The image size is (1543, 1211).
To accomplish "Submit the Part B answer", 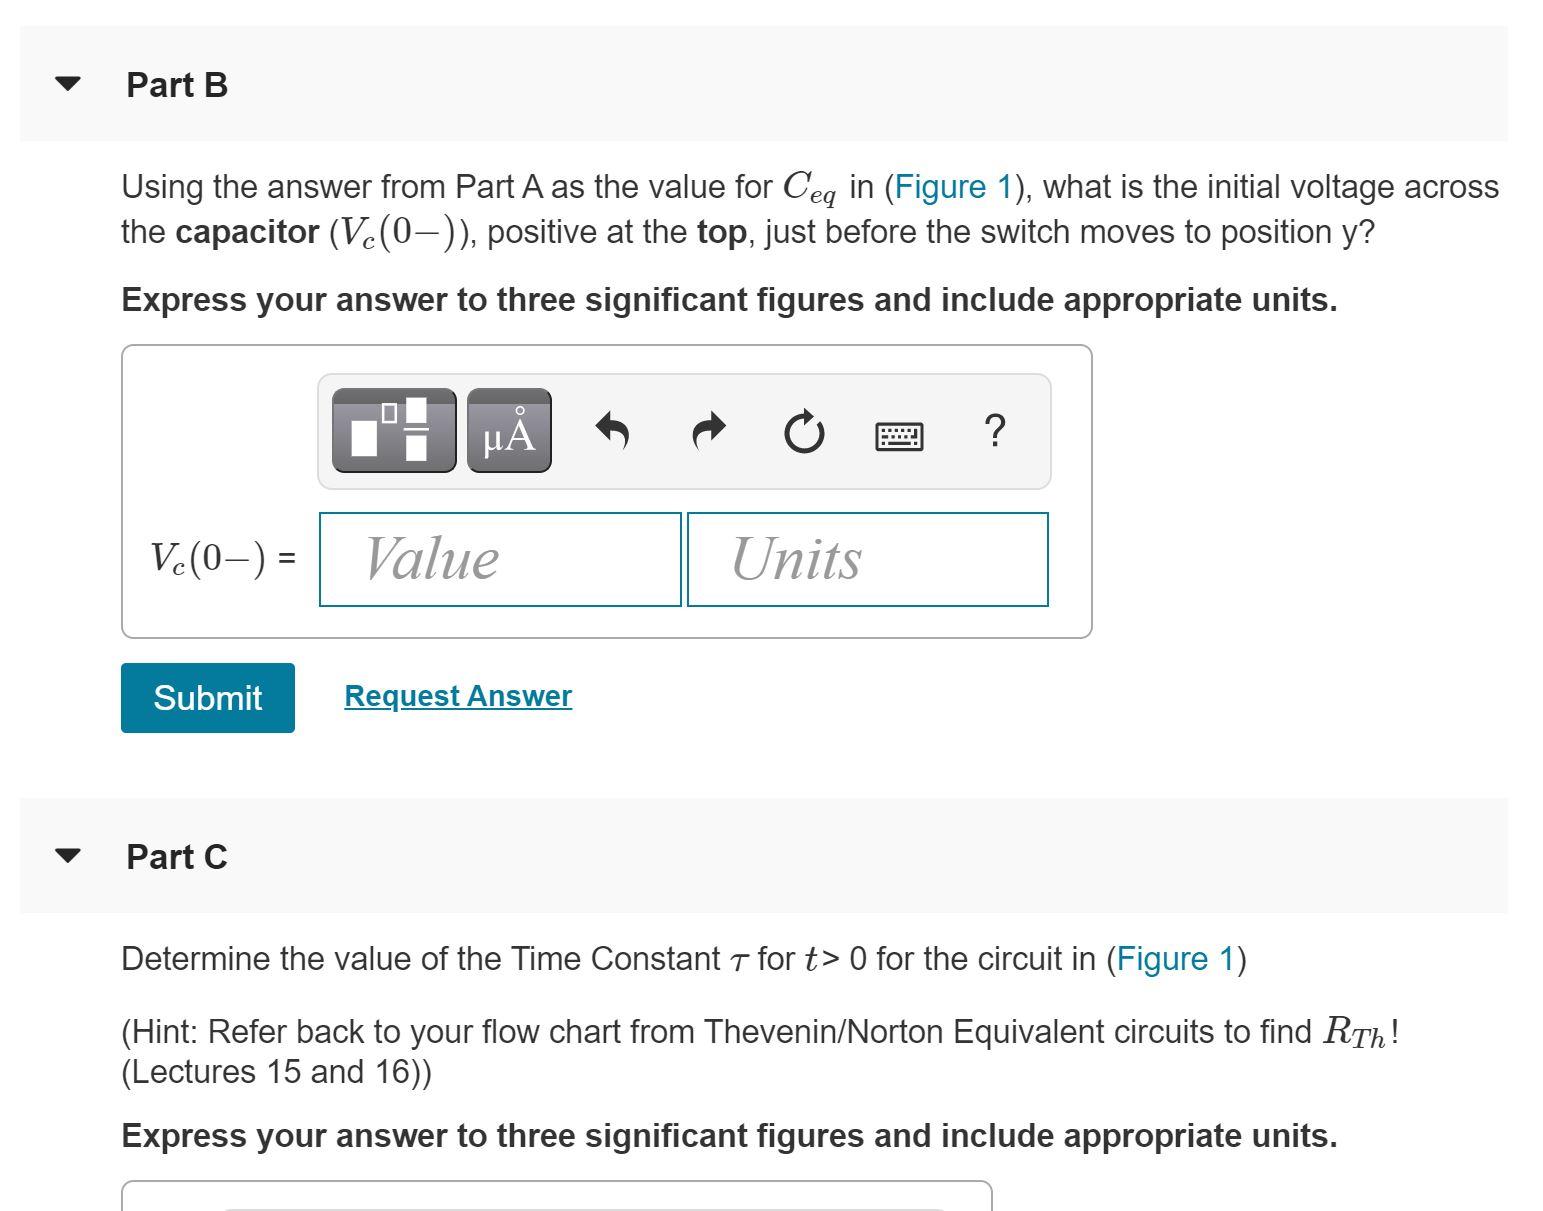I will [x=207, y=697].
